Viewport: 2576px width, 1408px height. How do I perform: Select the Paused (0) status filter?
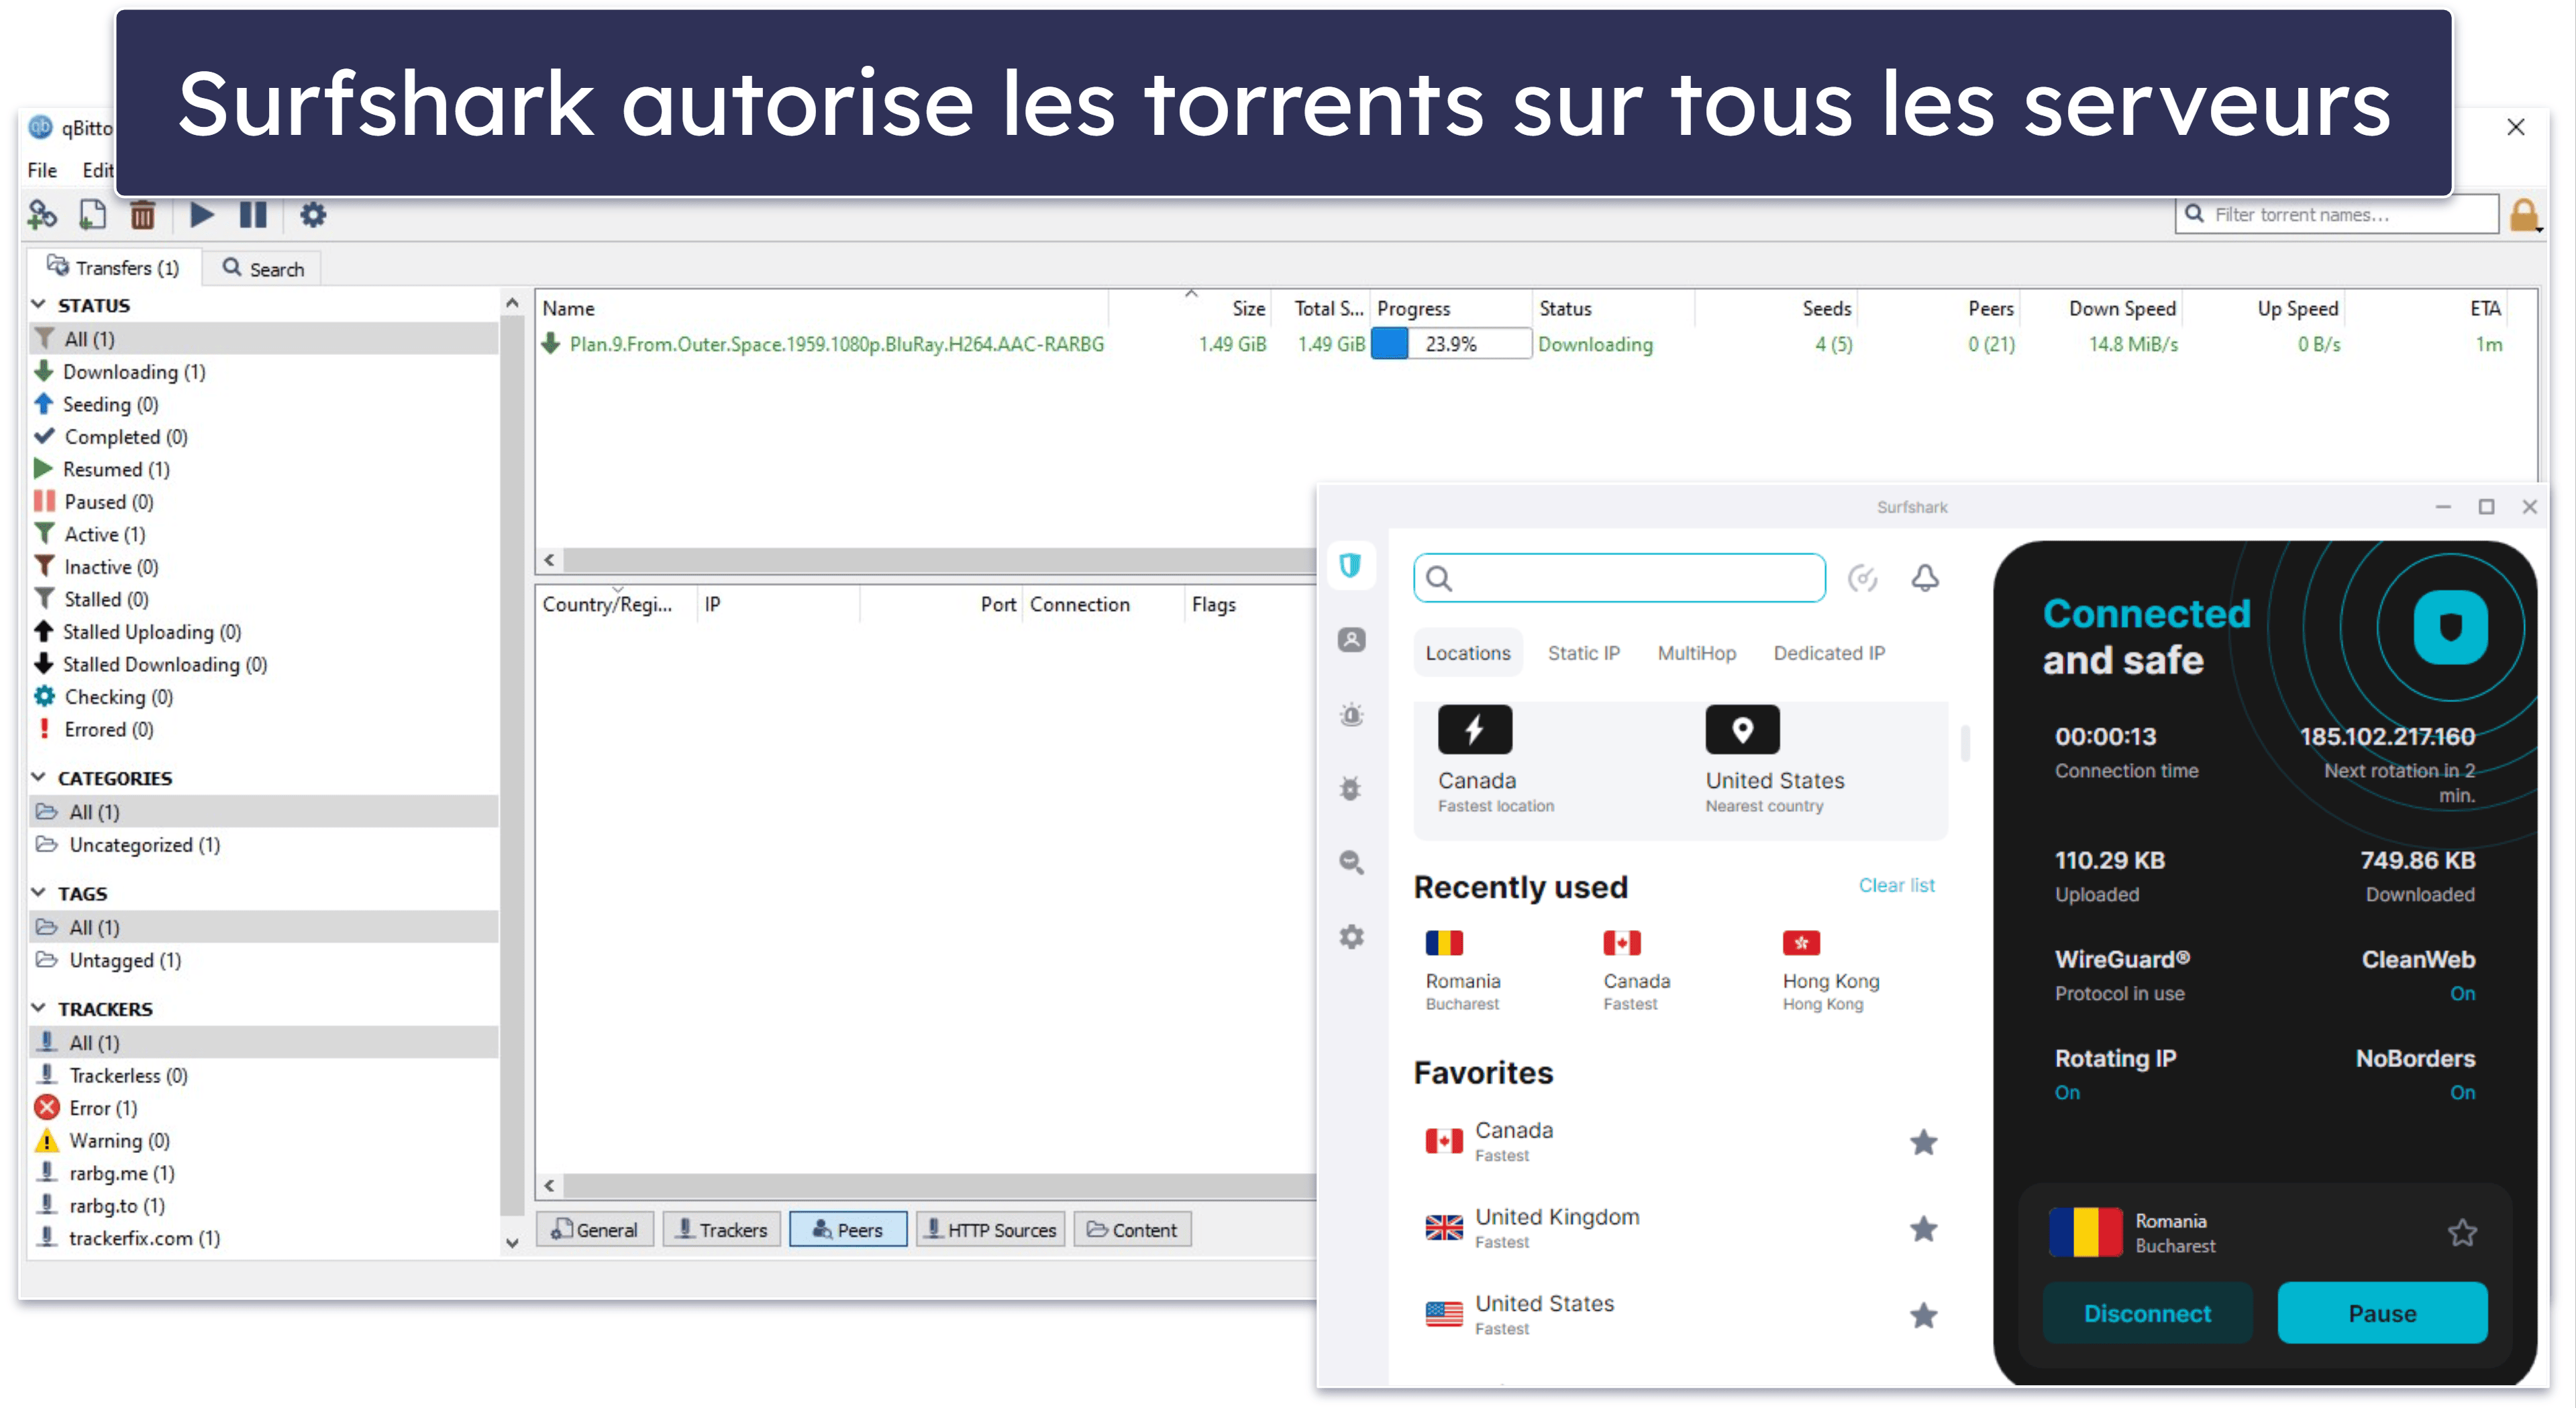(x=108, y=502)
